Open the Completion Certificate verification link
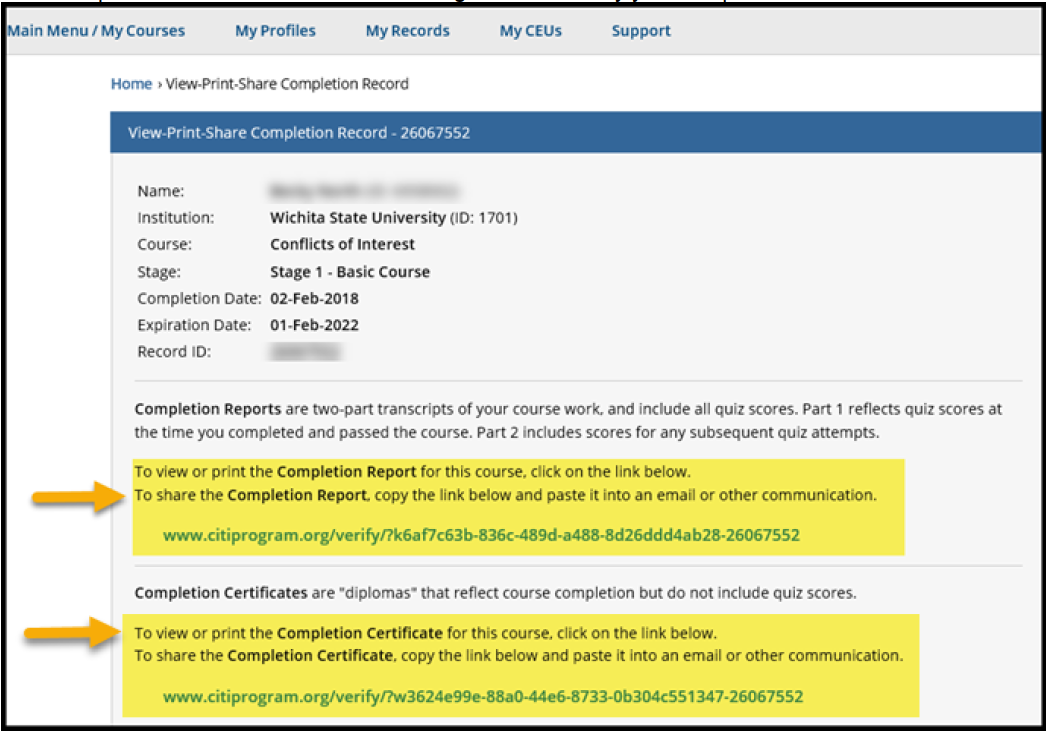The width and height of the screenshot is (1046, 734). (483, 697)
